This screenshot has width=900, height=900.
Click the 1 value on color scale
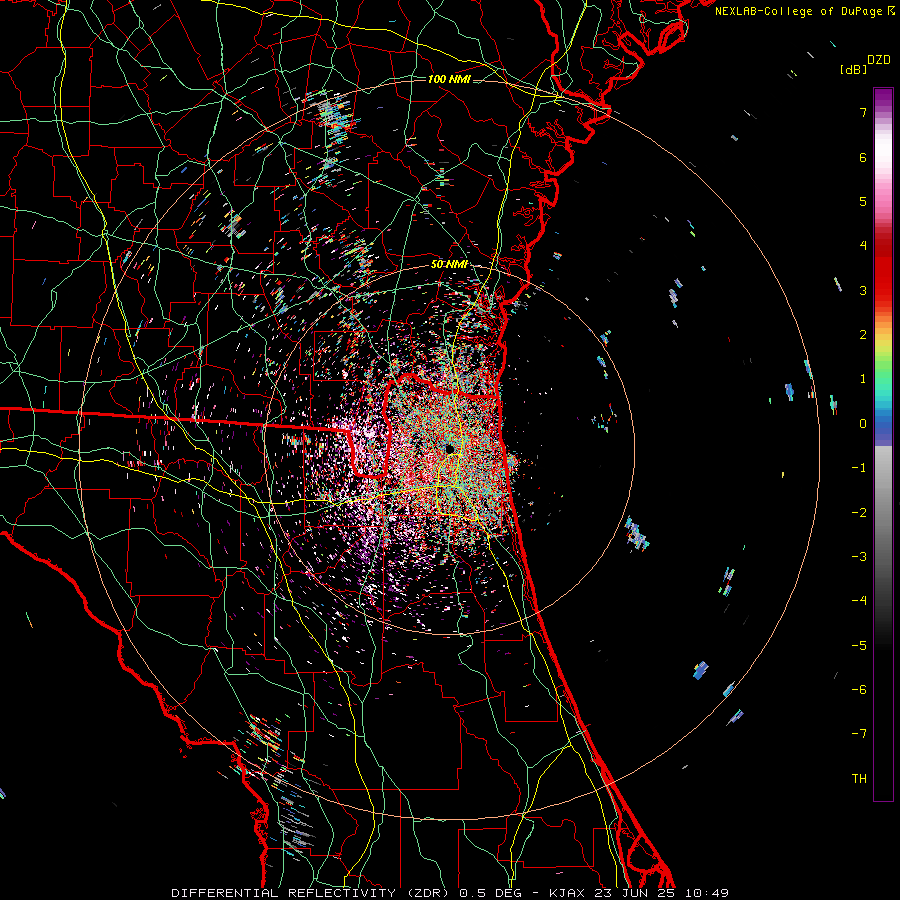(x=863, y=379)
